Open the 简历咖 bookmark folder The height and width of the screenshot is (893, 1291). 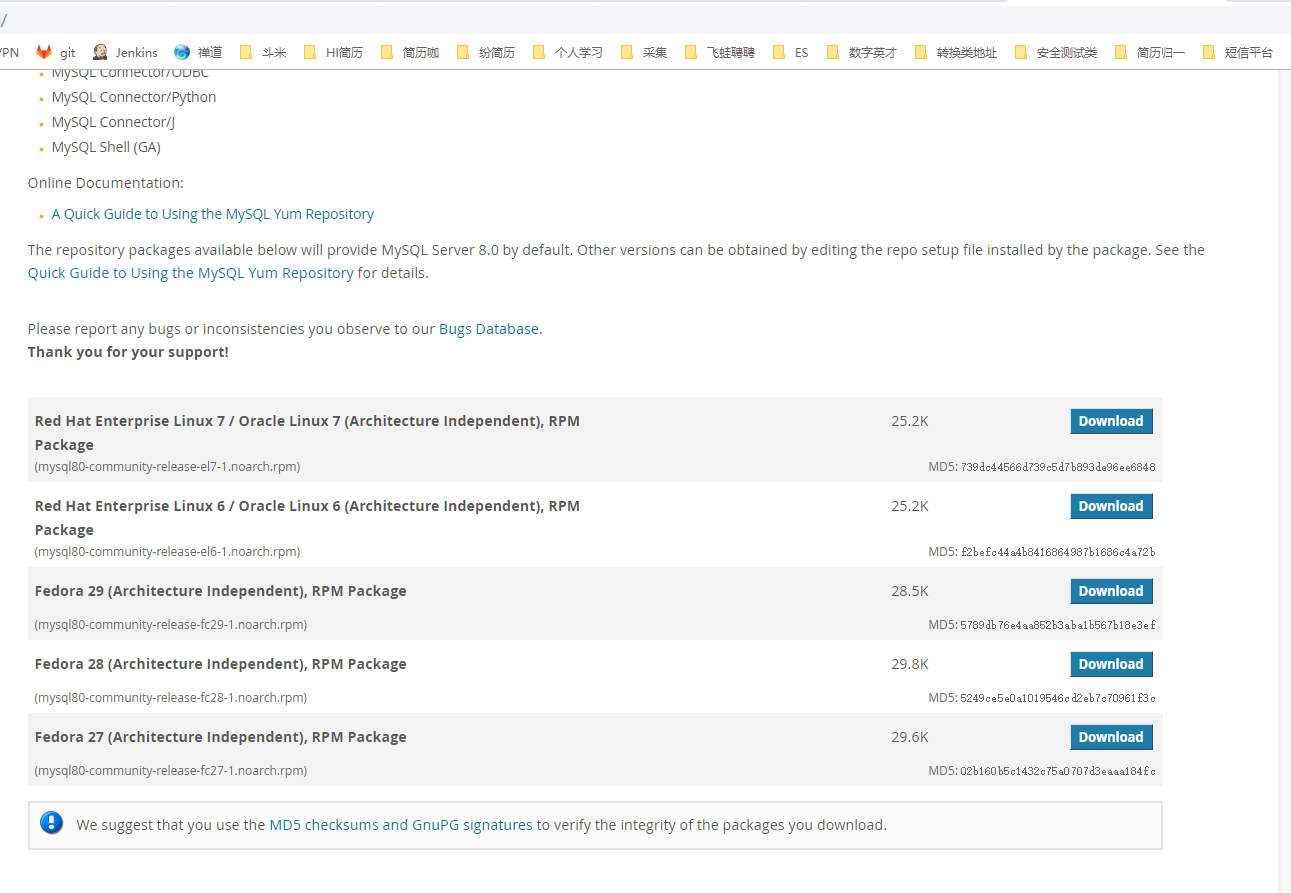click(410, 53)
